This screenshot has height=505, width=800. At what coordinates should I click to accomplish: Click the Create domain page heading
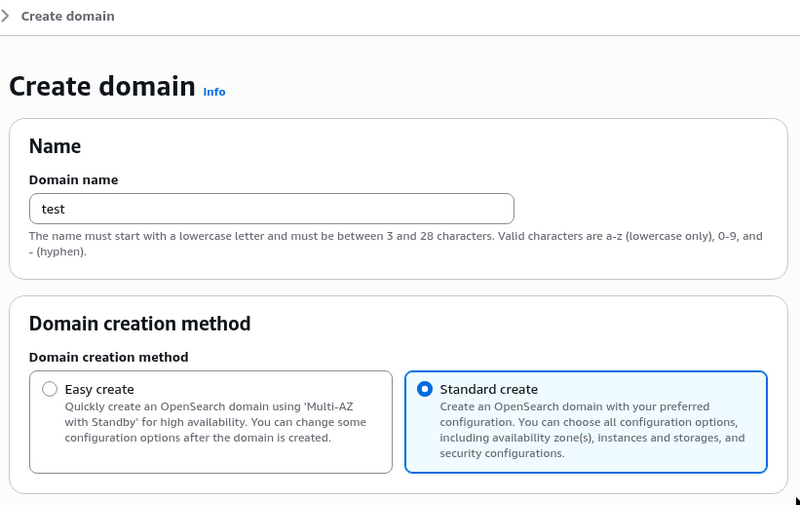pyautogui.click(x=102, y=86)
